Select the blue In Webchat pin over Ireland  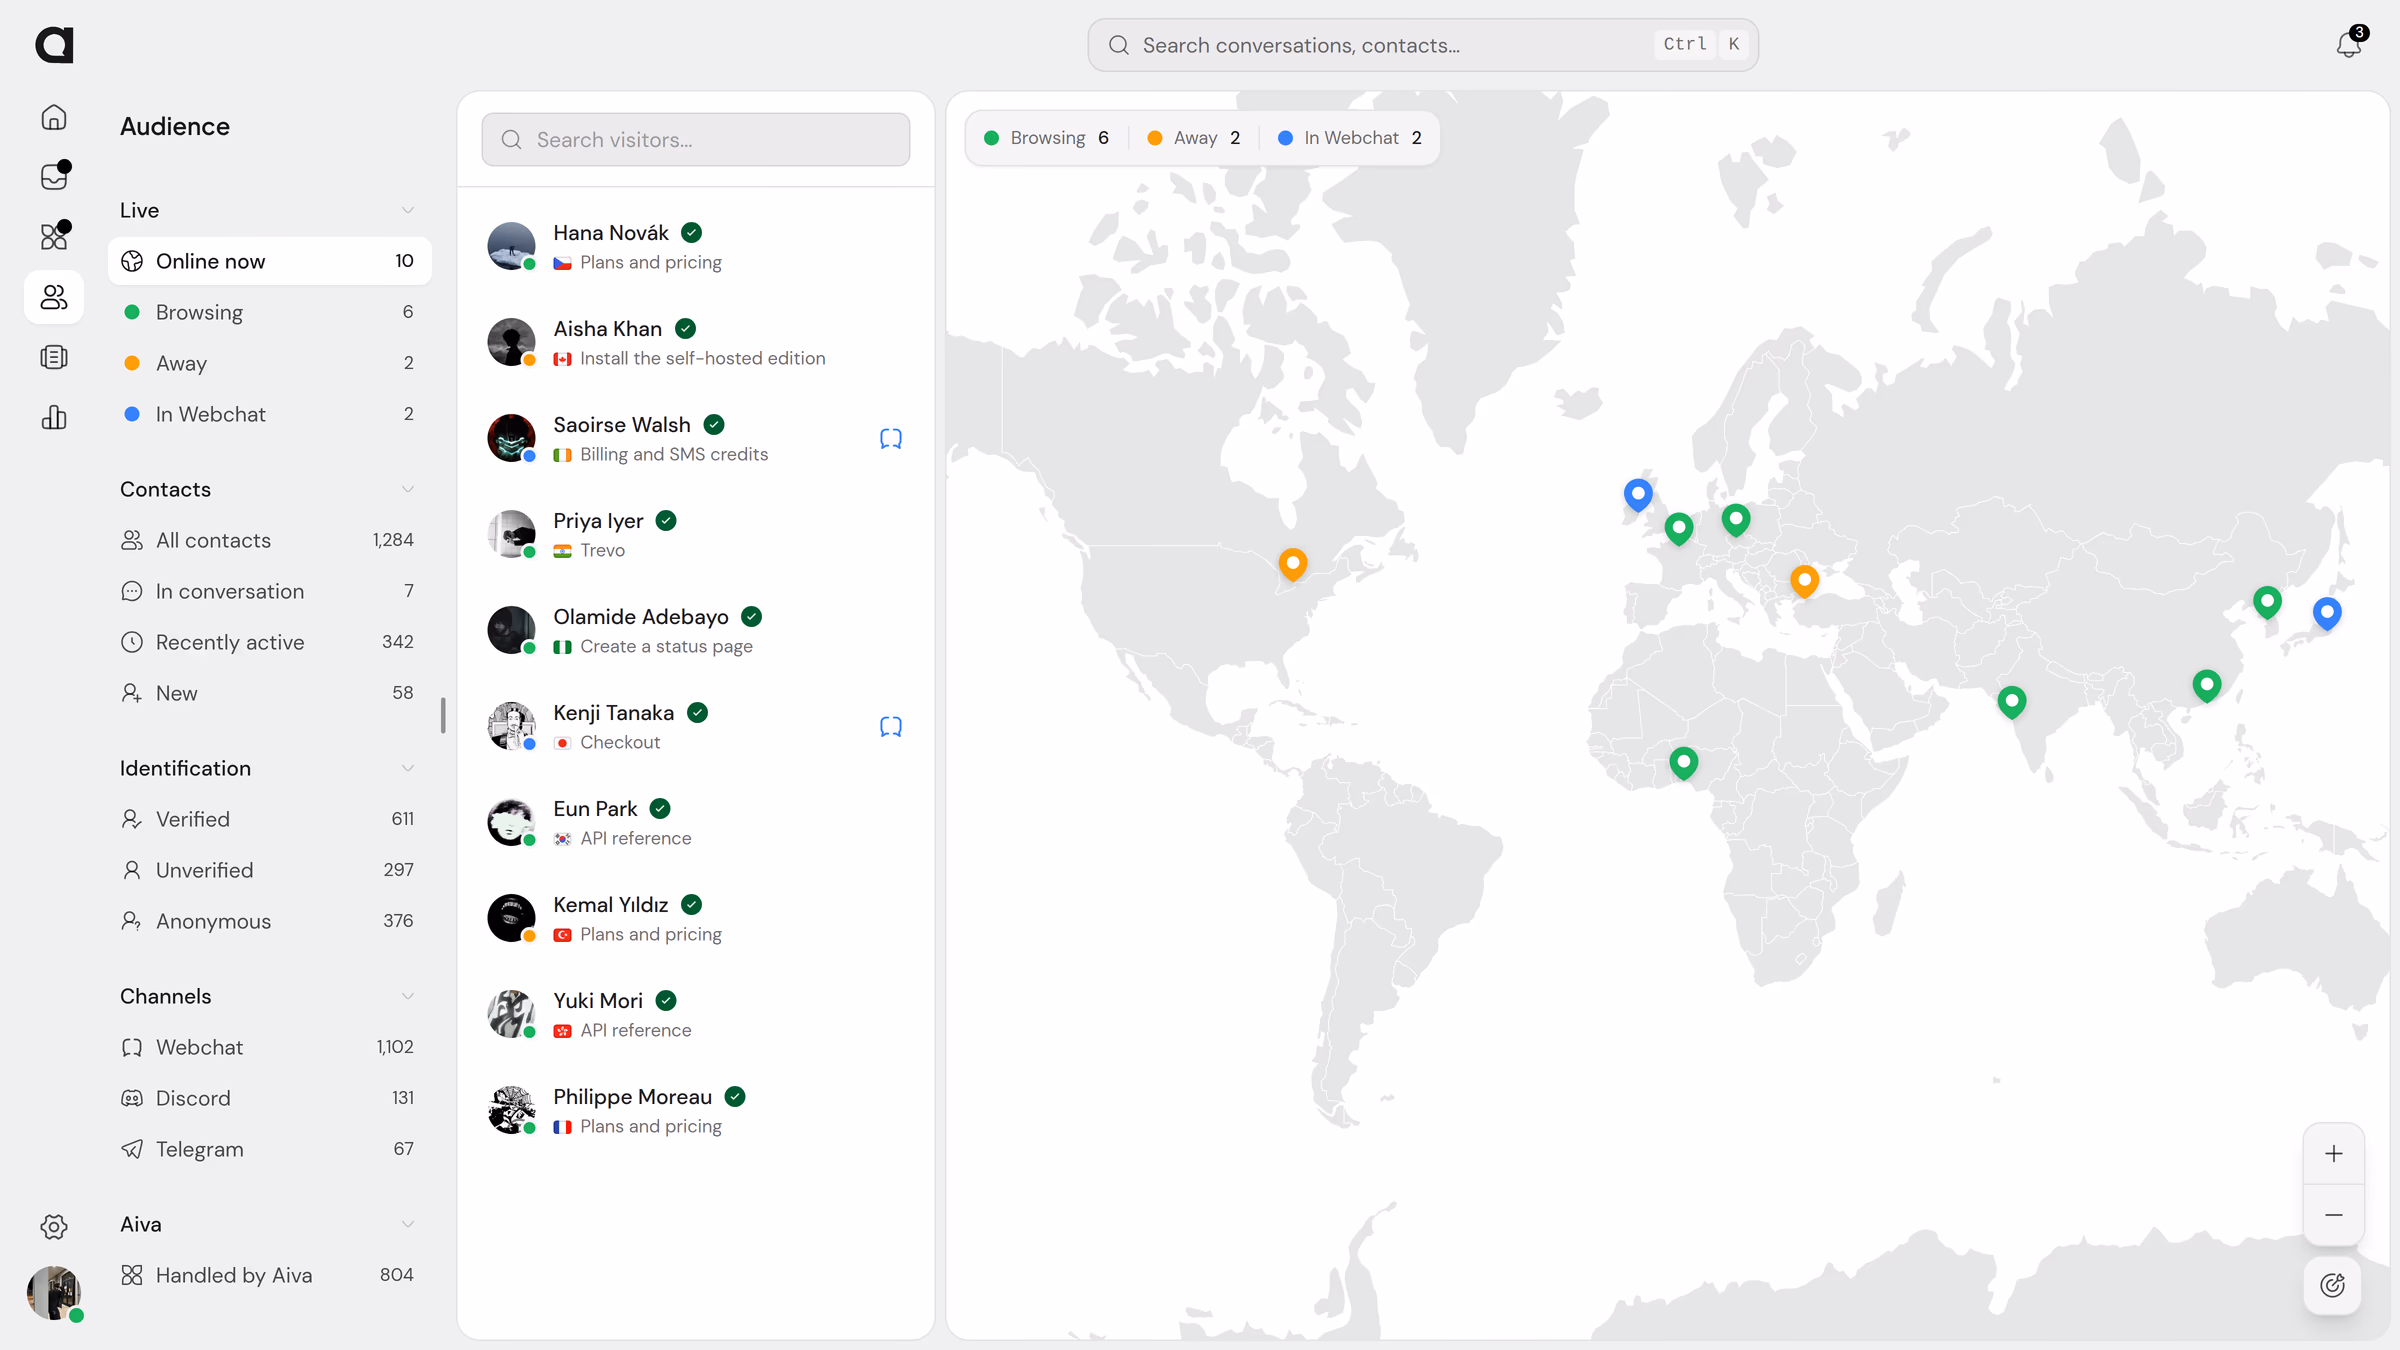point(1638,495)
